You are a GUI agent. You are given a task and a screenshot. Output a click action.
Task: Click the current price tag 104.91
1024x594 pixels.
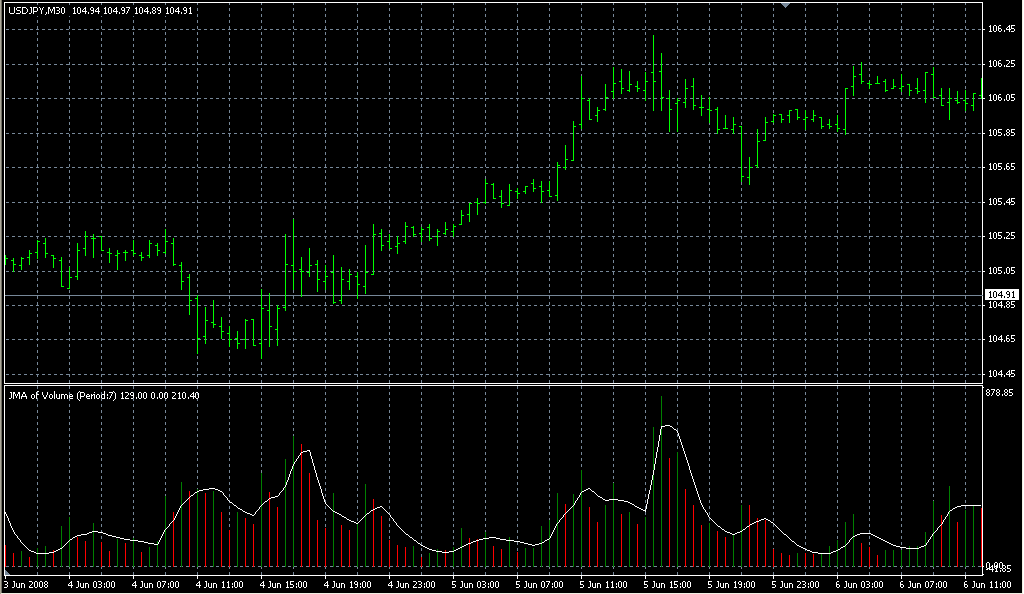(1001, 294)
